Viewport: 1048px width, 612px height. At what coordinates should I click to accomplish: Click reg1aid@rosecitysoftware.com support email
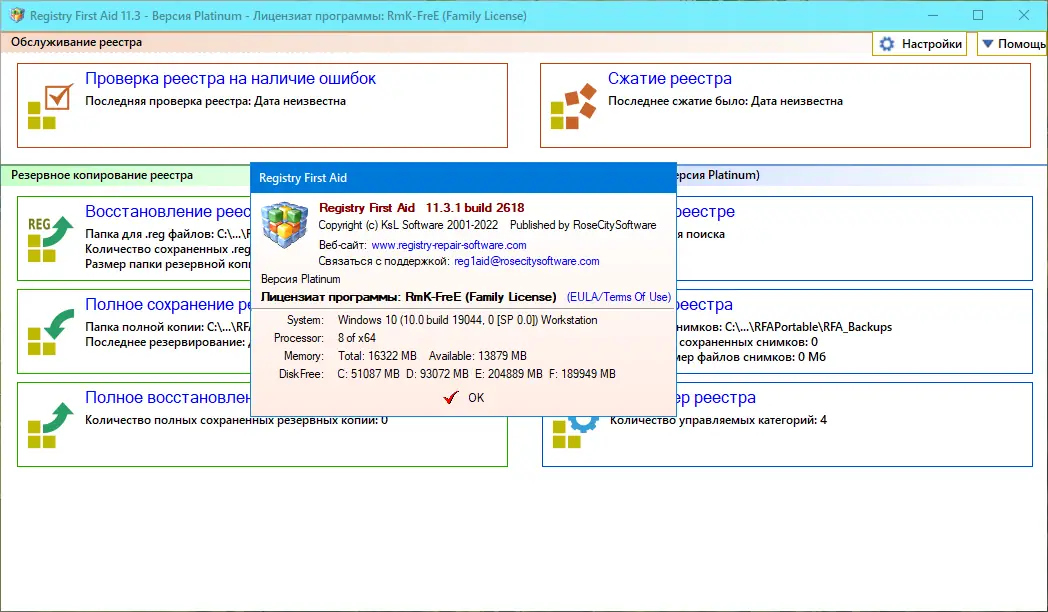pyautogui.click(x=527, y=261)
